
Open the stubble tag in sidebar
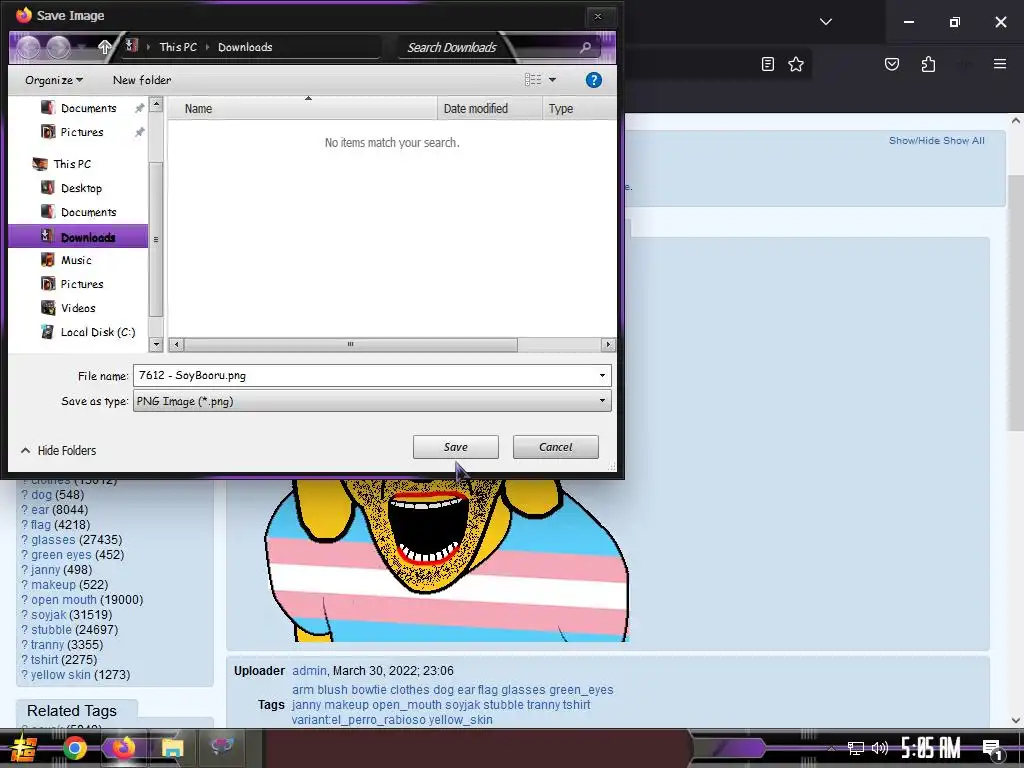point(51,630)
